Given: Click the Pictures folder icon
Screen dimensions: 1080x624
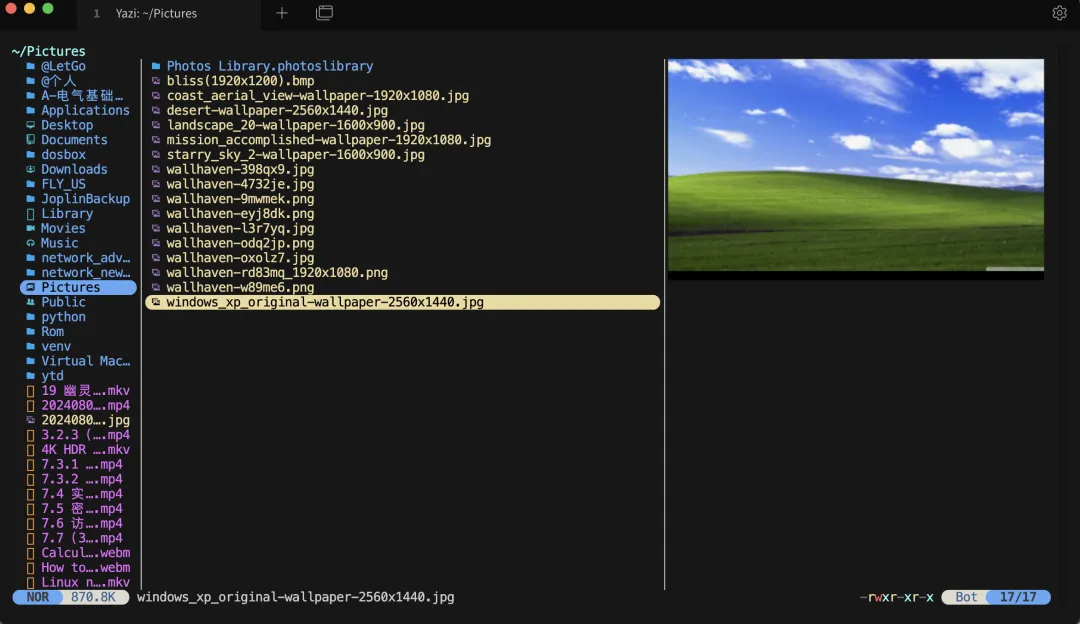Looking at the screenshot, I should [x=30, y=287].
